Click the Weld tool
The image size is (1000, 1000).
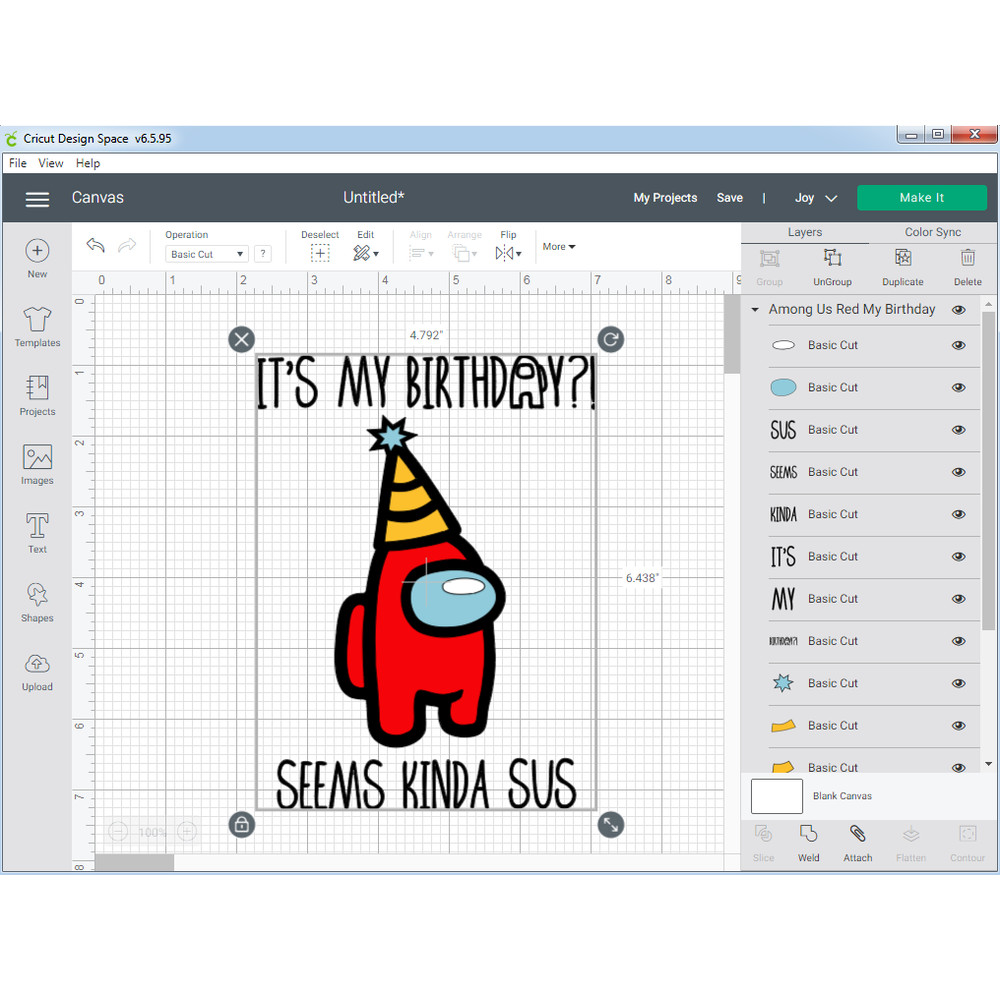click(808, 841)
